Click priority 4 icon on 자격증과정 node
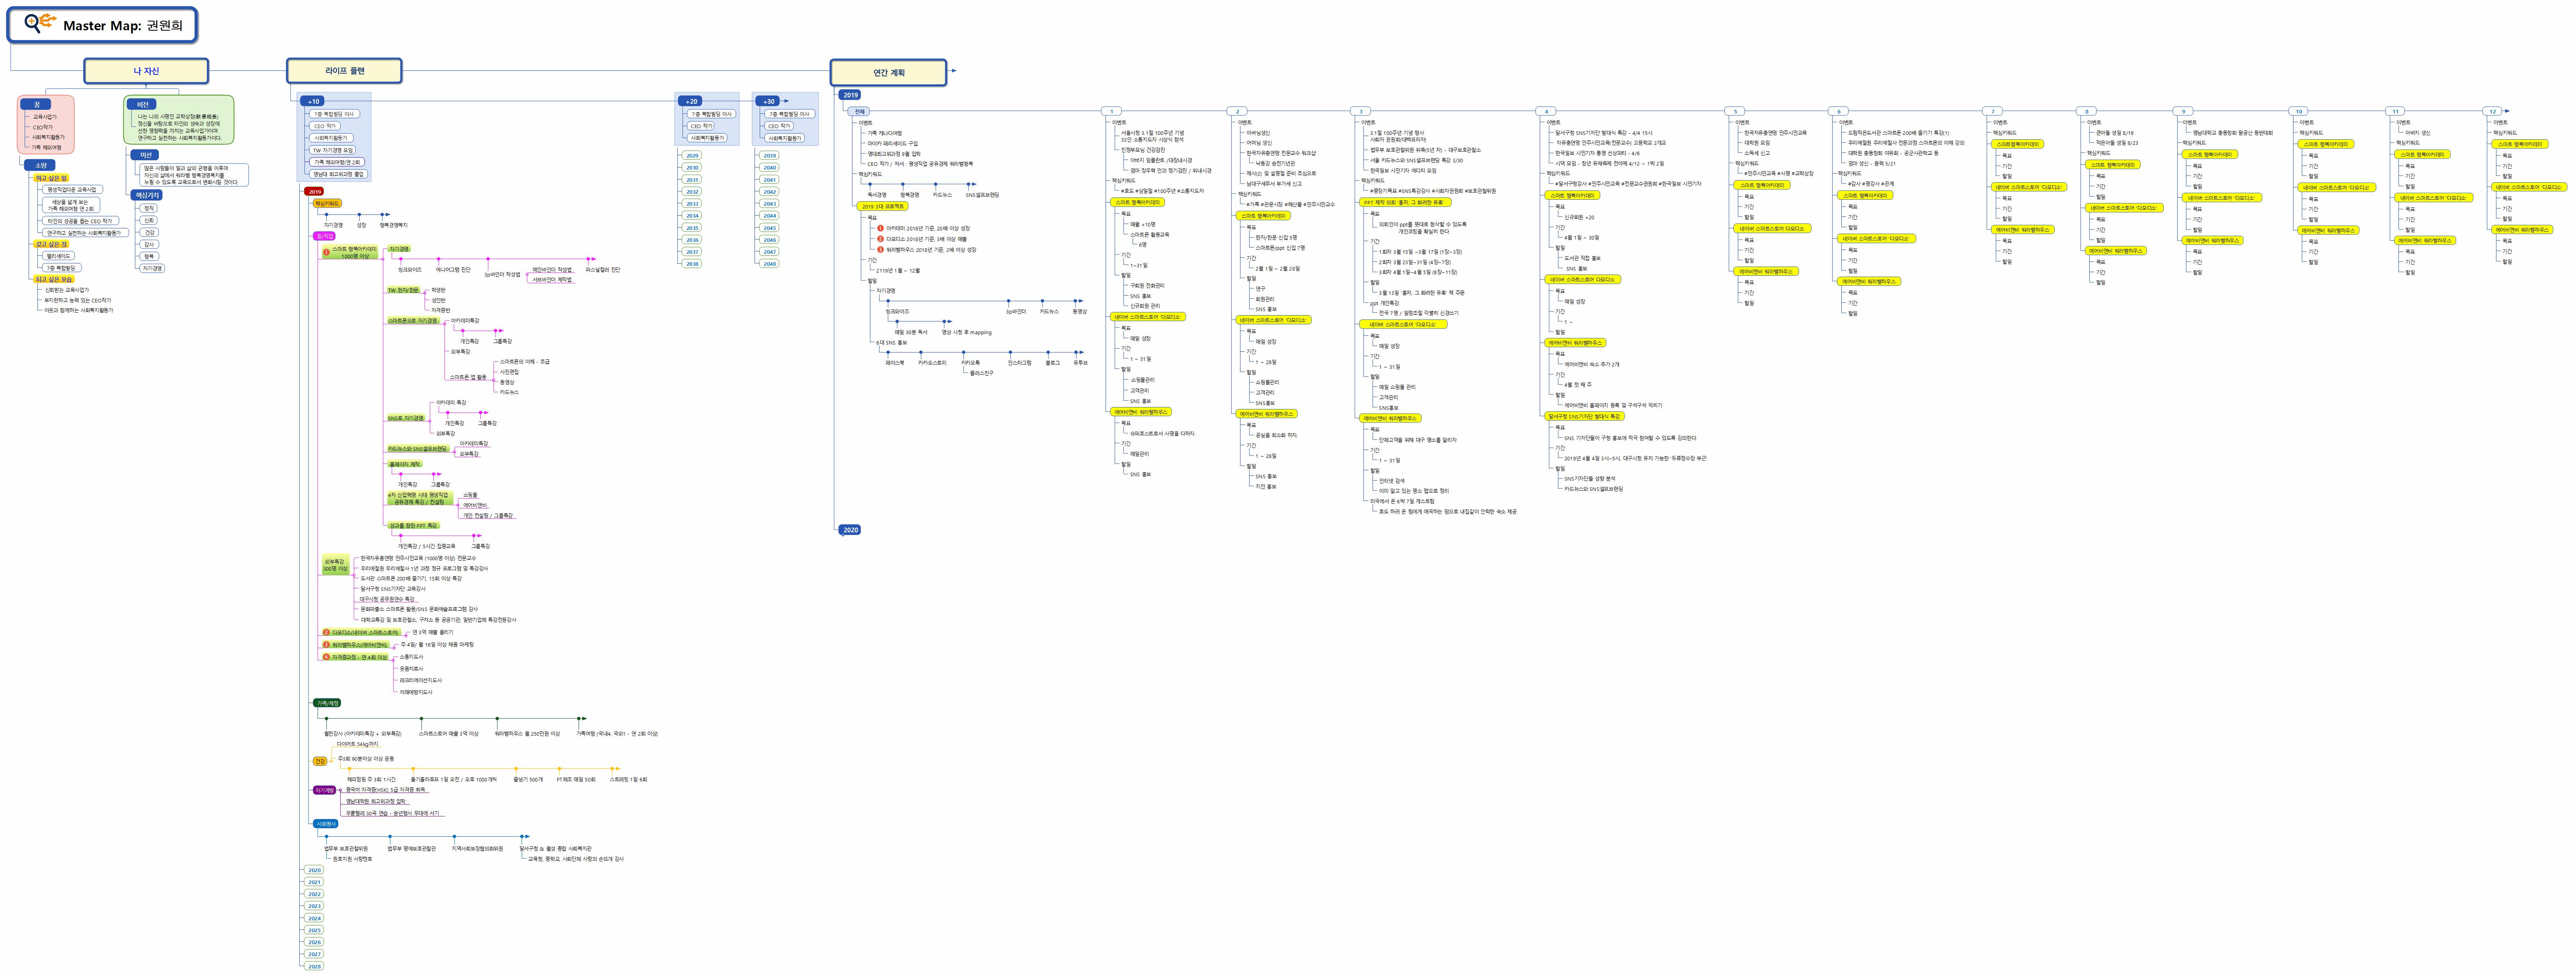The width and height of the screenshot is (2576, 976). (x=326, y=657)
